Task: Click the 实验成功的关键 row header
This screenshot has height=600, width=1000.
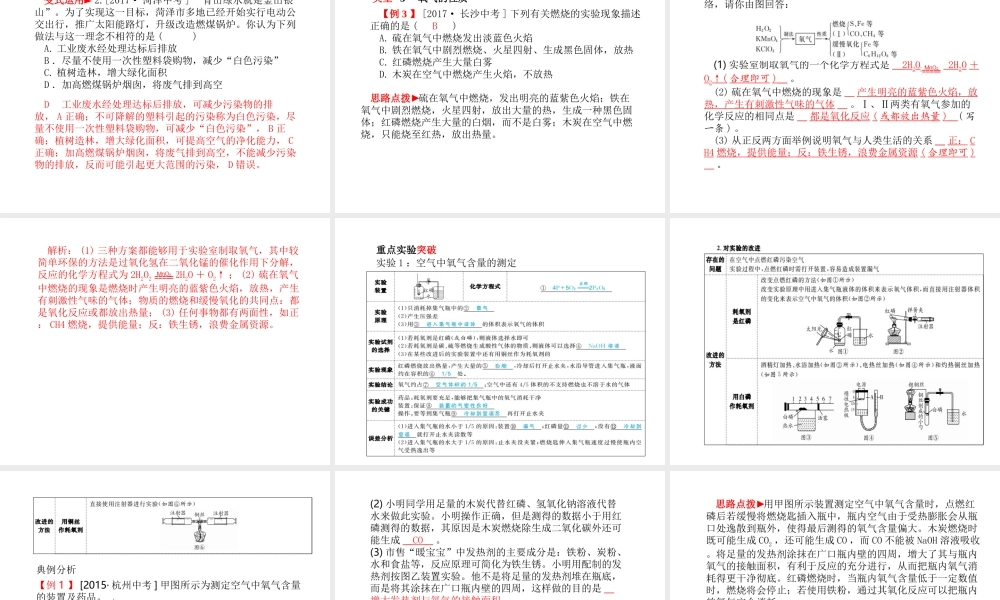Action: 381,405
